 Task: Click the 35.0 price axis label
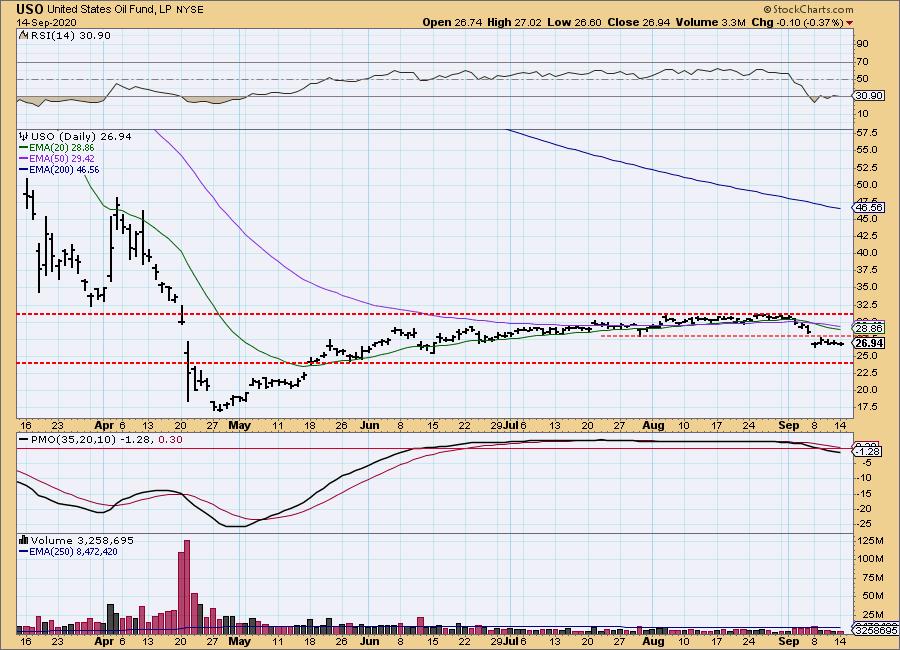coord(866,287)
